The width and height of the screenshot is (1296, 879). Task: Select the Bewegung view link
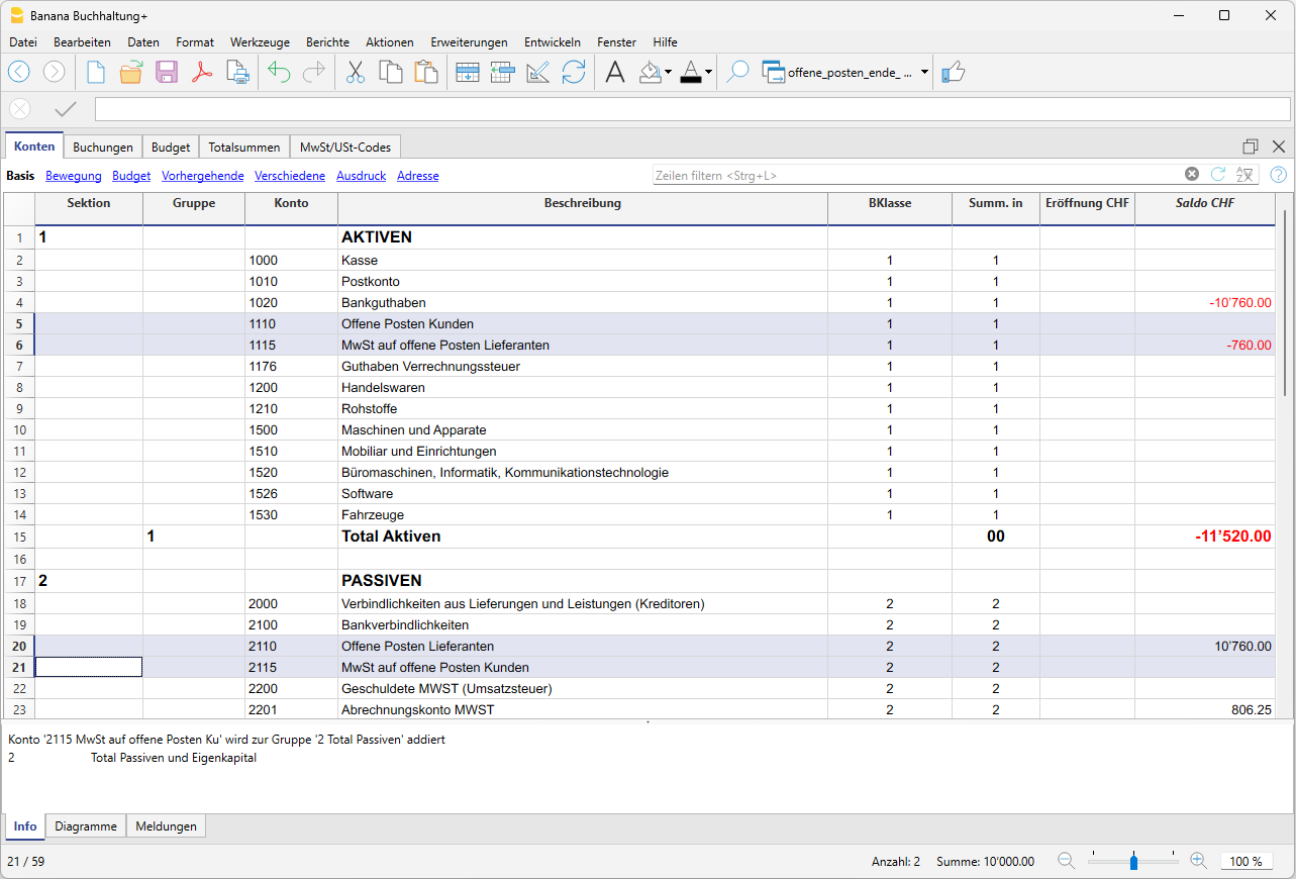[x=74, y=176]
